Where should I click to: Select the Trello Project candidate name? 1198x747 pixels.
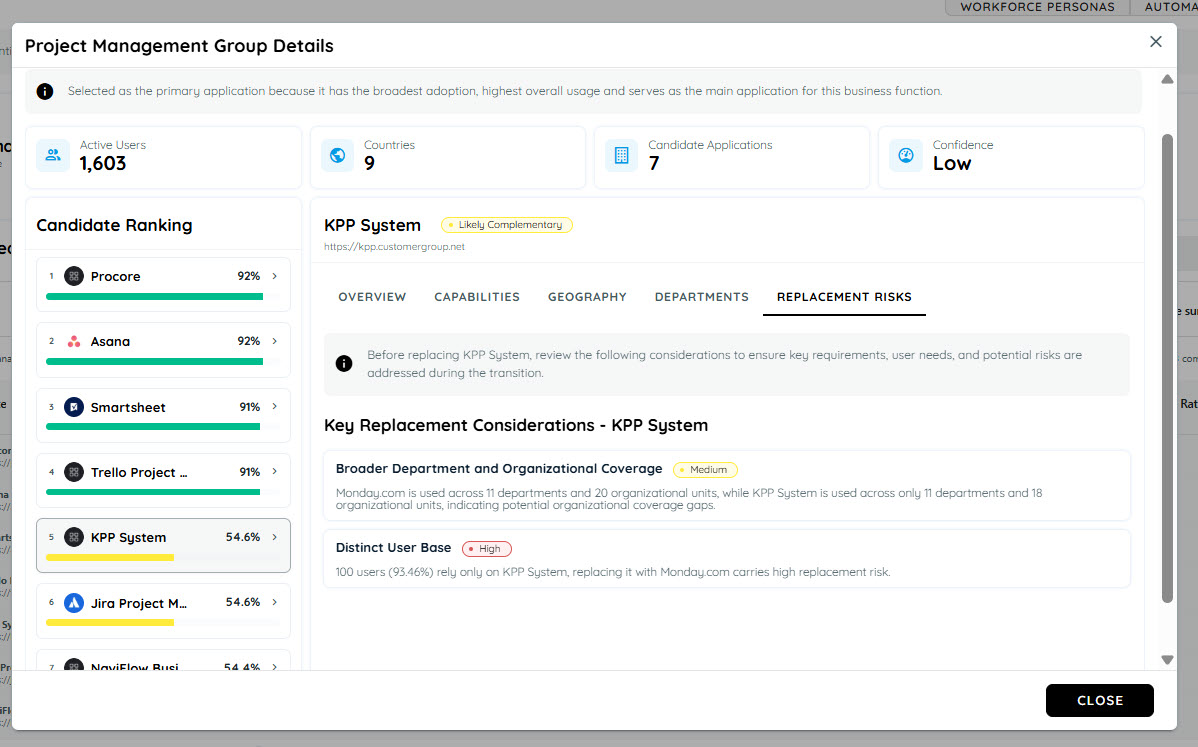click(x=139, y=473)
